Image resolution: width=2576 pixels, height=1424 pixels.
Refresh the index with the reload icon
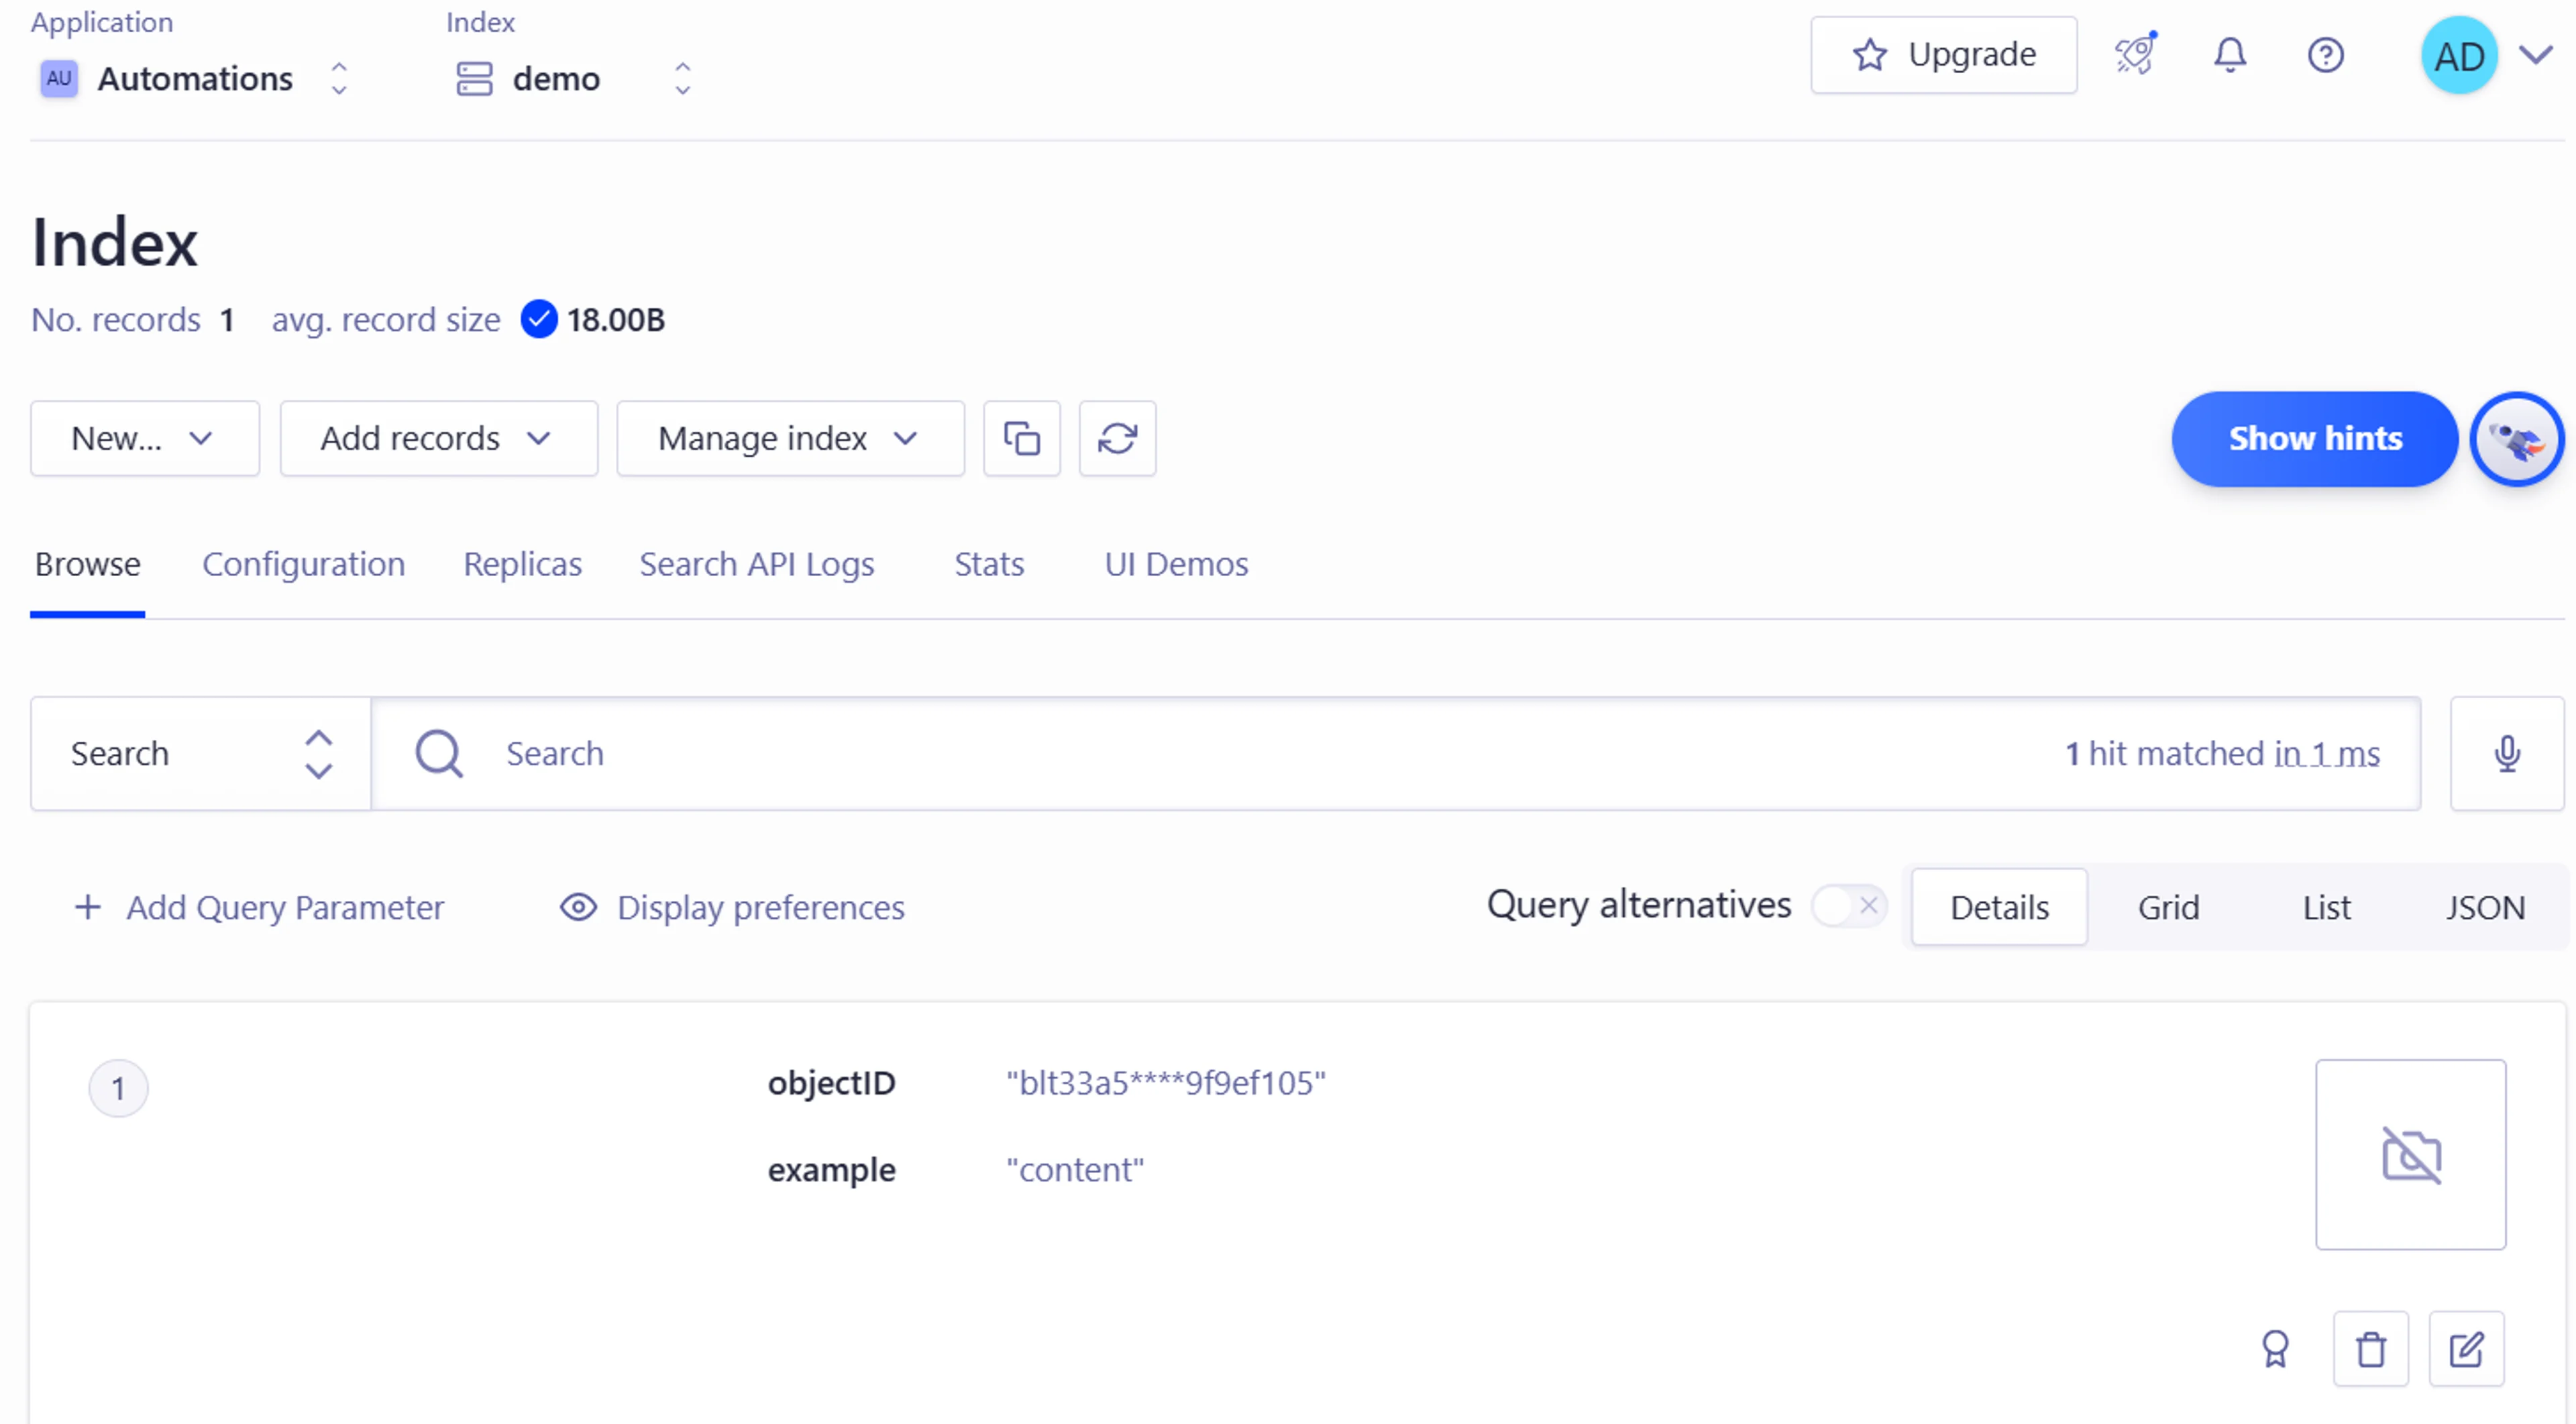pyautogui.click(x=1117, y=438)
